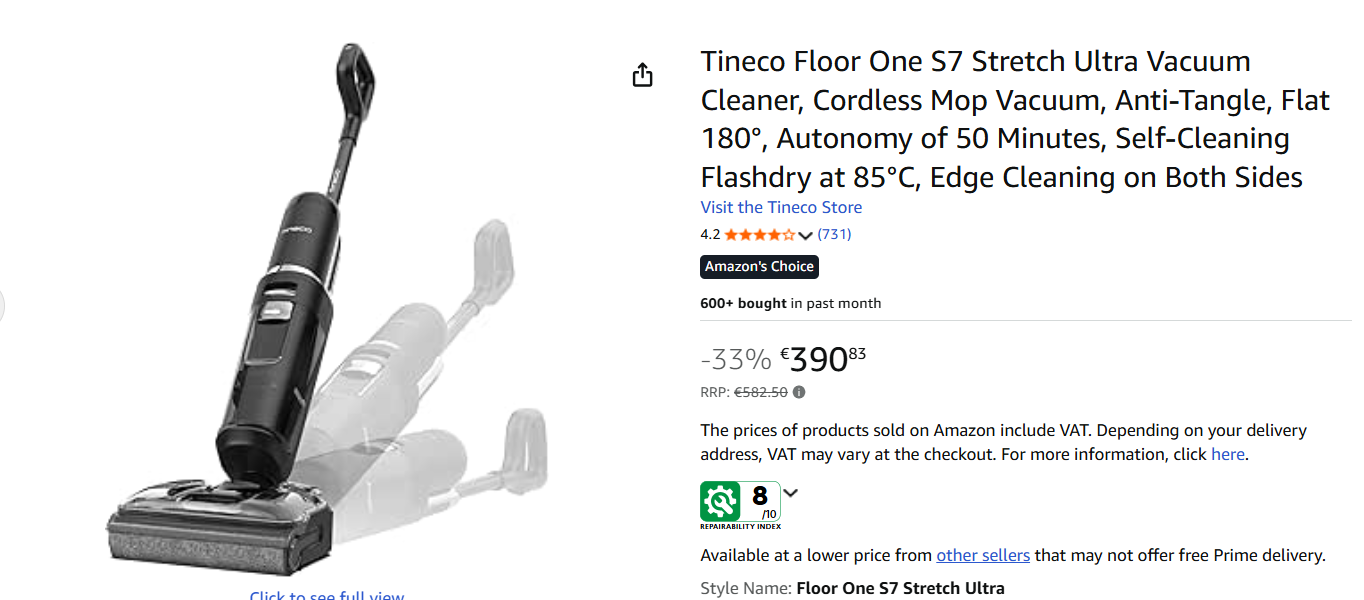Click the Amazon's Choice badge
Image resolution: width=1364 pixels, height=600 pixels.
coord(759,266)
